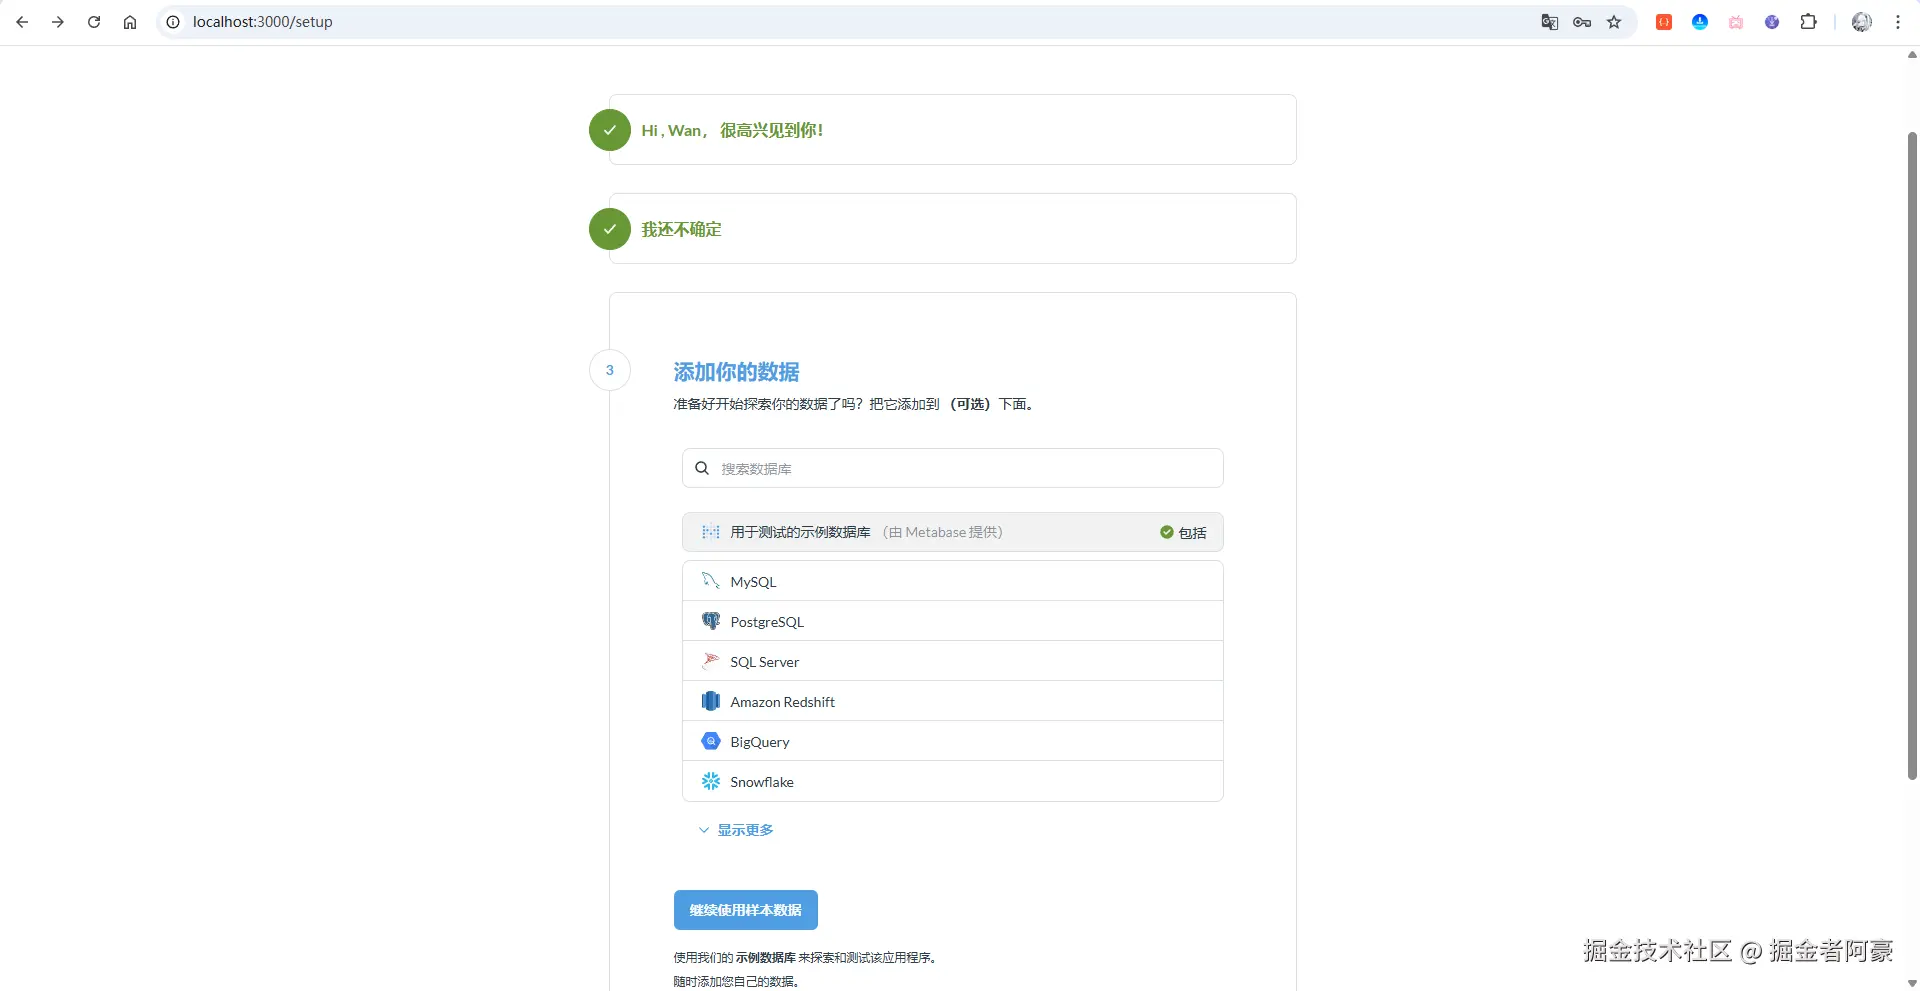The image size is (1920, 991).
Task: Reopen the 我还不确定 step
Action: 953,229
